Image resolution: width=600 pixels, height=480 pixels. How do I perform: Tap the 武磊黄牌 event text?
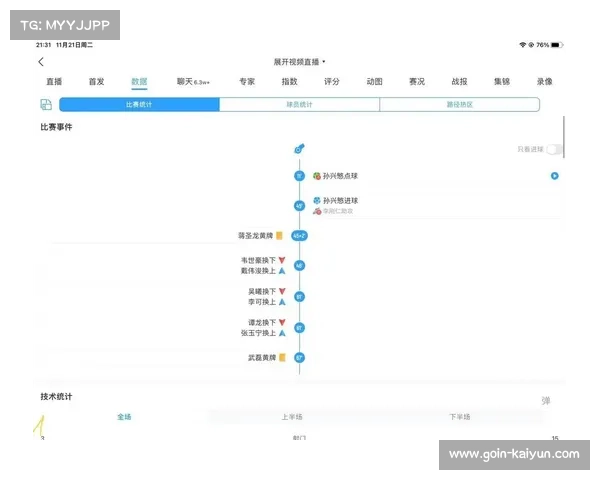[x=262, y=358]
